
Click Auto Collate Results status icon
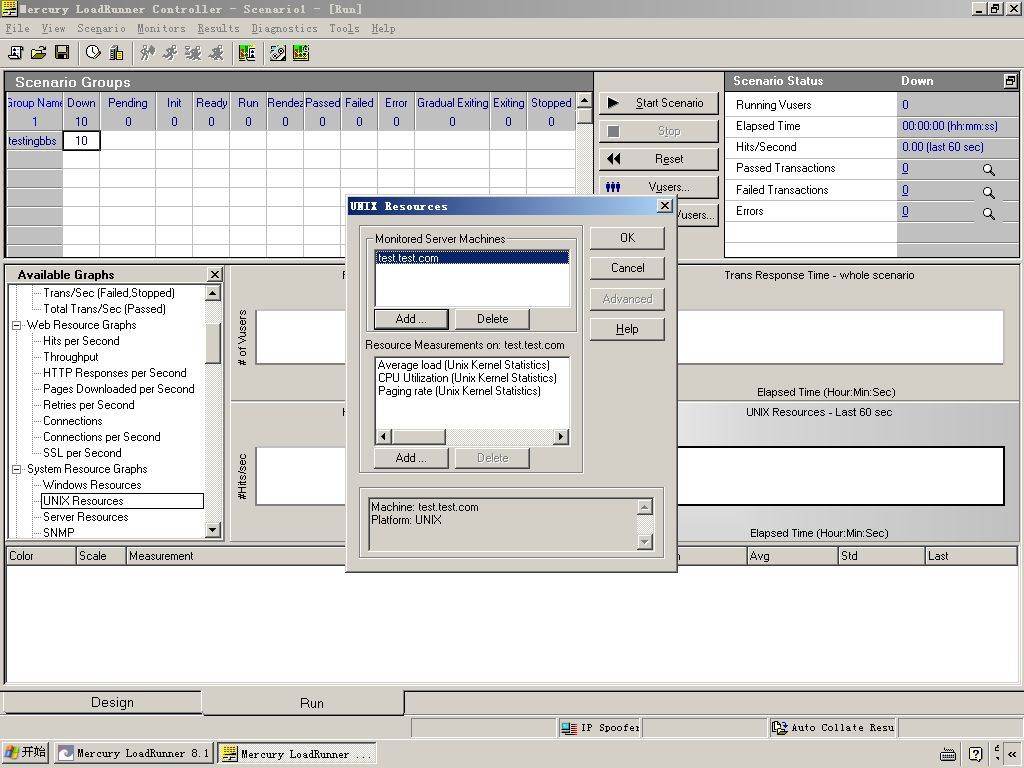[x=779, y=728]
